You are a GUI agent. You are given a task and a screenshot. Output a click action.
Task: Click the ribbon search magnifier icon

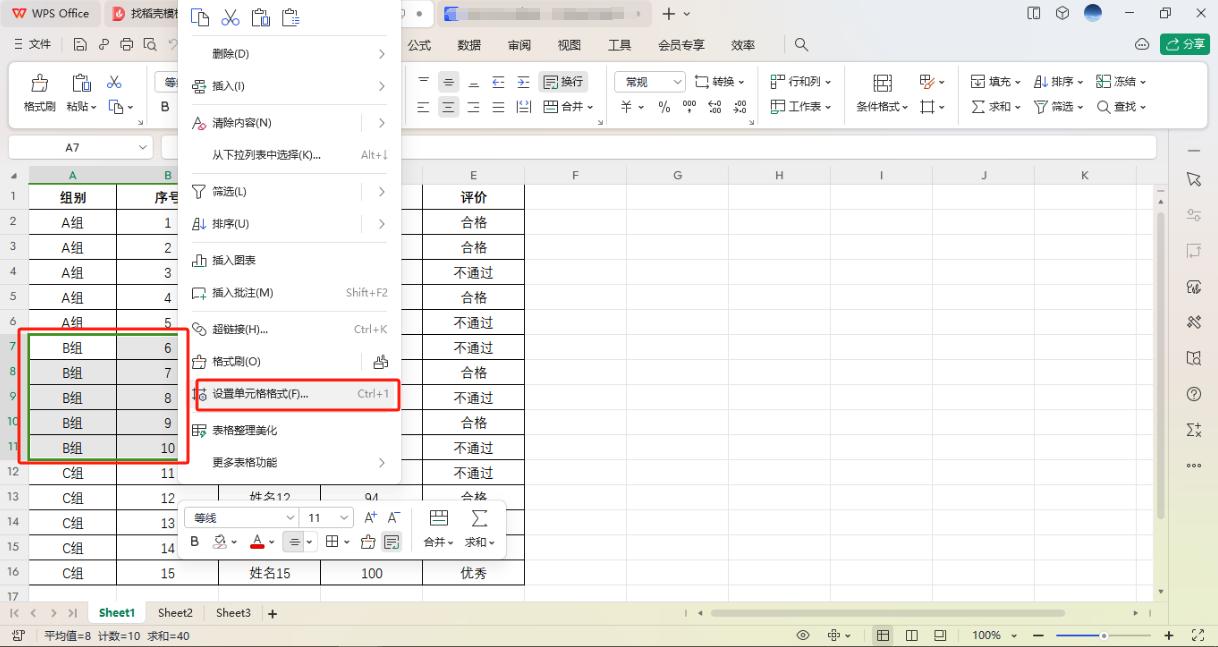pos(801,45)
